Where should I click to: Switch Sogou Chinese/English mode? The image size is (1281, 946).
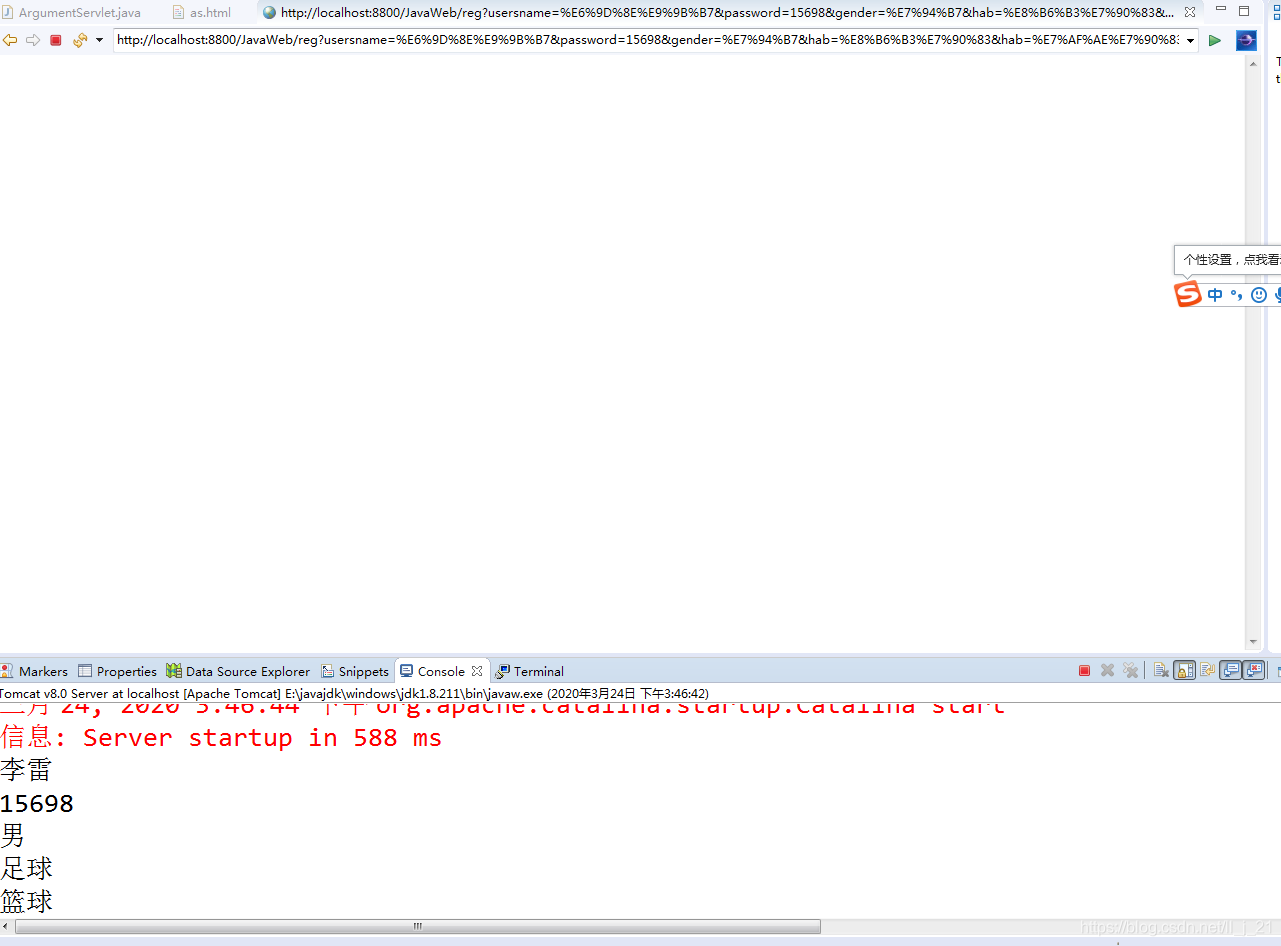click(x=1215, y=295)
